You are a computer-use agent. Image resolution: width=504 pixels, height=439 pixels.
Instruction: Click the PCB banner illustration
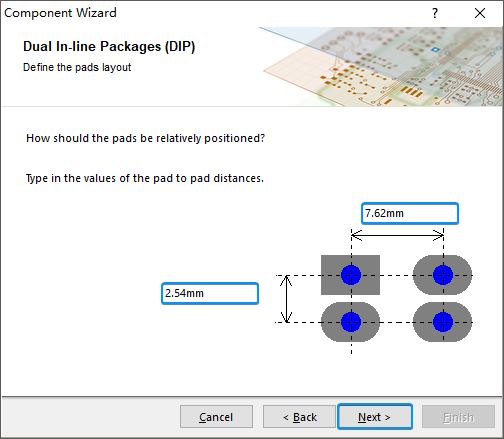[381, 67]
